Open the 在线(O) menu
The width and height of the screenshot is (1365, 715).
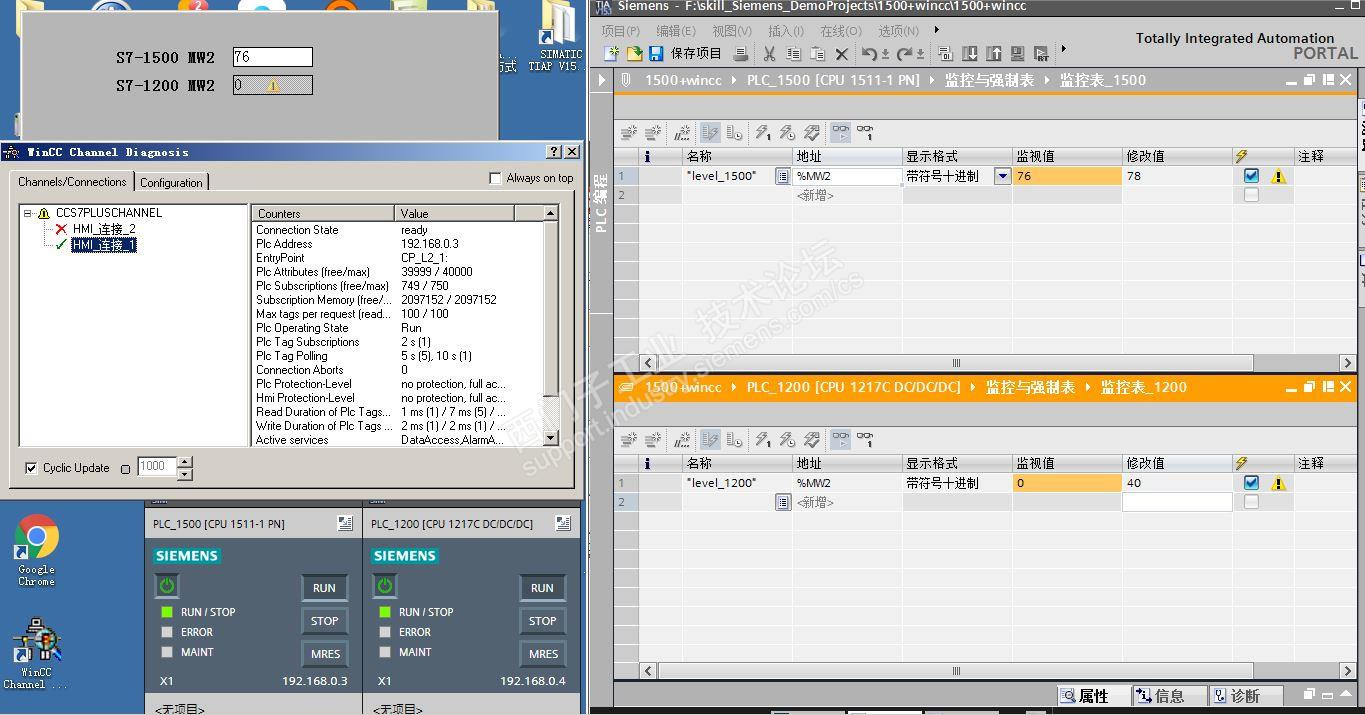point(841,31)
